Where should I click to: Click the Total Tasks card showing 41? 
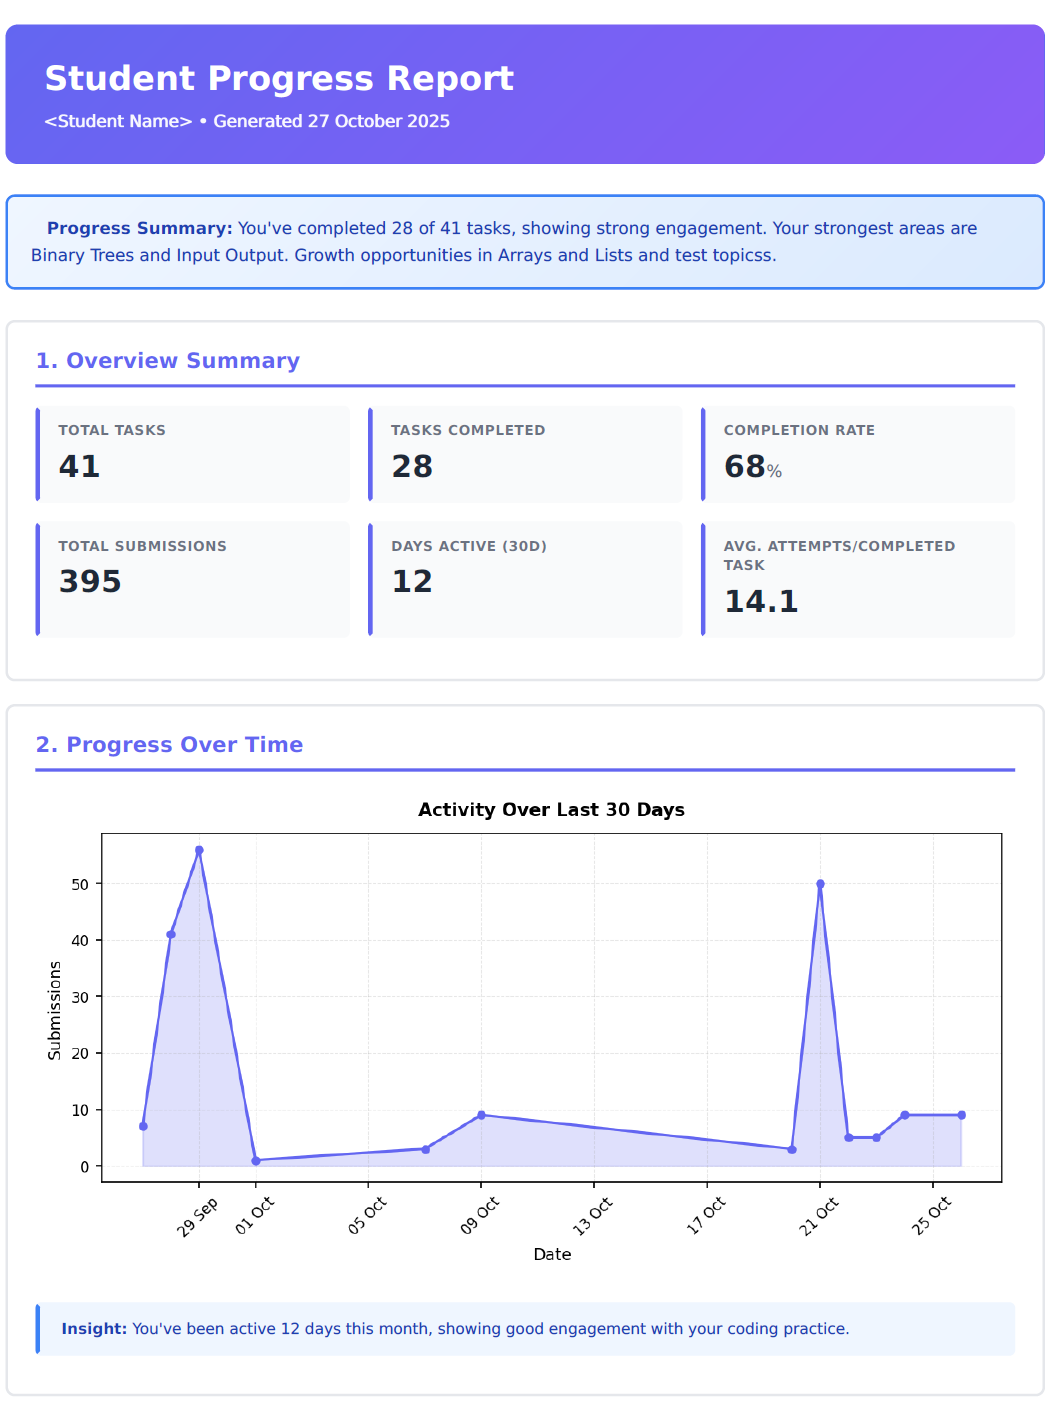[193, 454]
